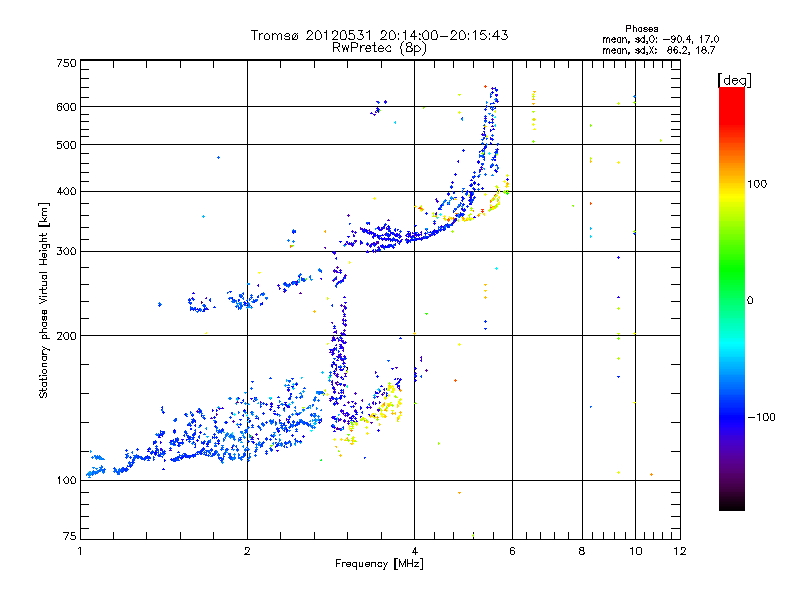
Task: Click the x-axis tick label '6'
Action: click(x=512, y=551)
